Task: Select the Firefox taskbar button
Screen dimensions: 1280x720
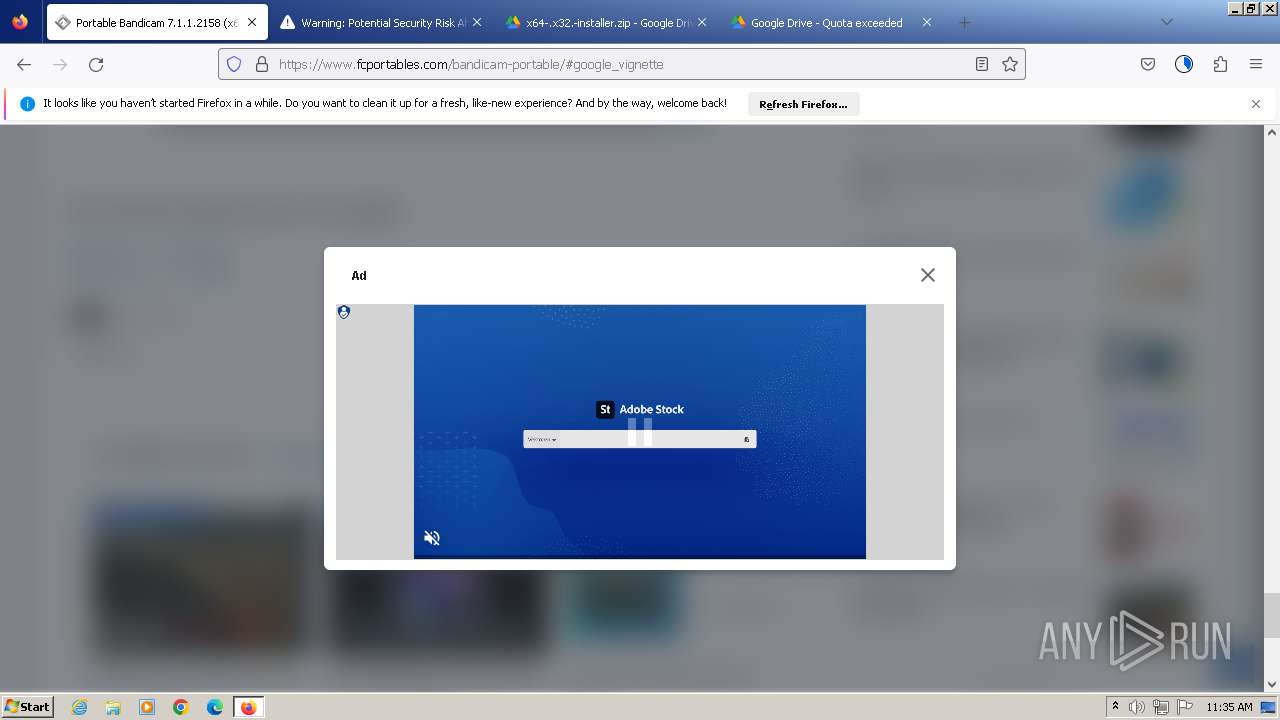Action: [x=249, y=707]
